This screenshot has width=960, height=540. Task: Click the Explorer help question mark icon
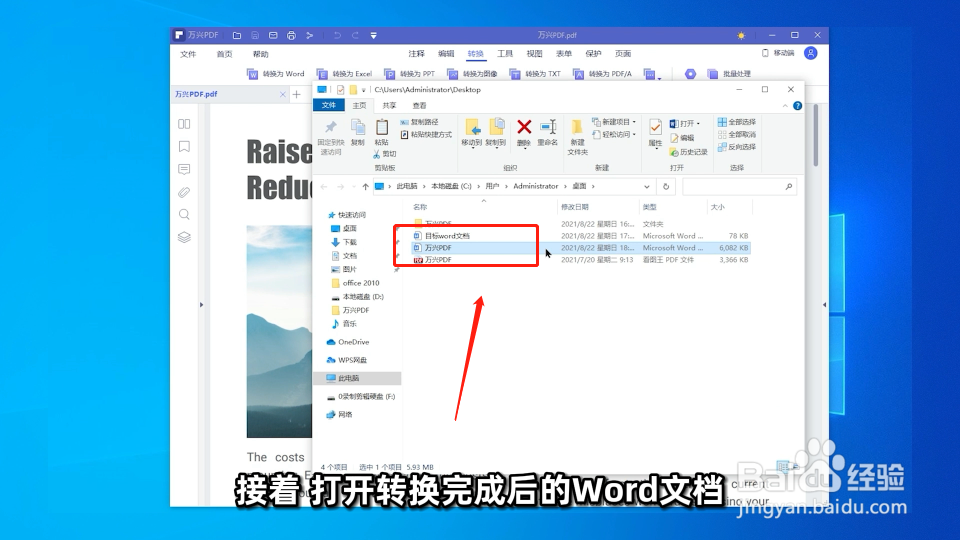[797, 106]
